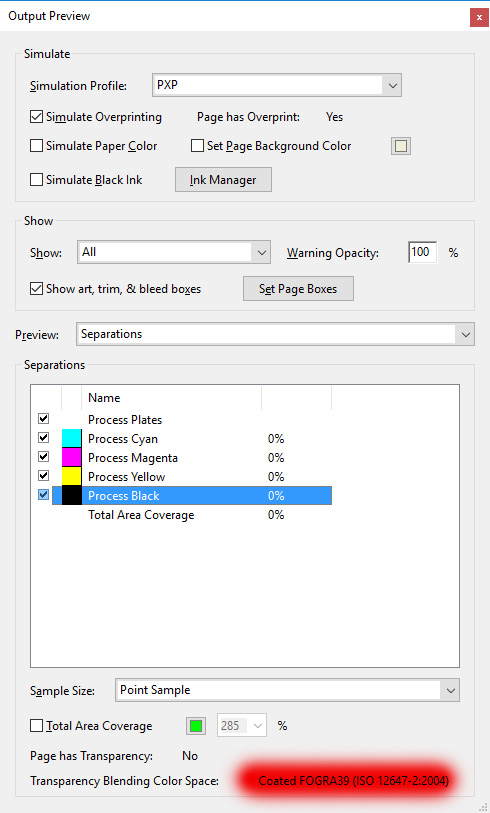Image resolution: width=490 pixels, height=813 pixels.
Task: Click the black swatch beside Process Black
Action: pos(72,495)
